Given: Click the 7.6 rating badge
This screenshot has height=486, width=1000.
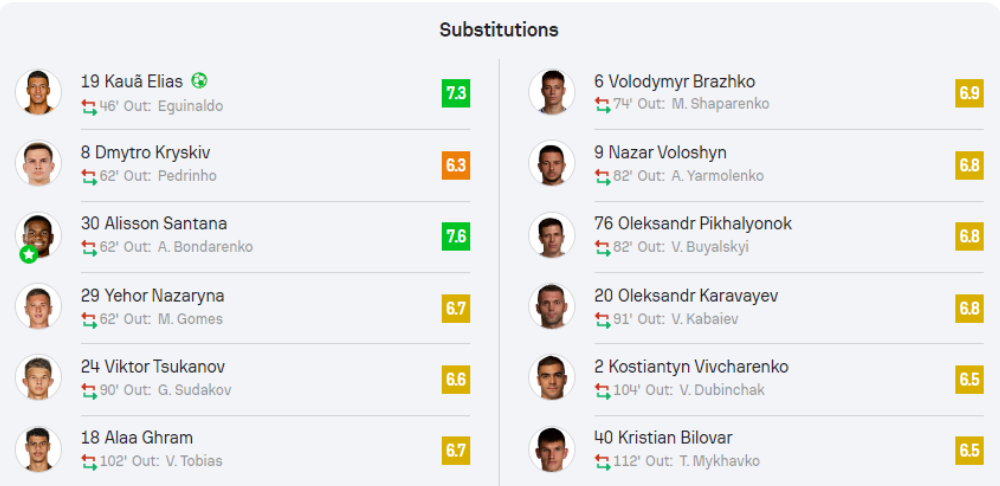Looking at the screenshot, I should click(455, 236).
